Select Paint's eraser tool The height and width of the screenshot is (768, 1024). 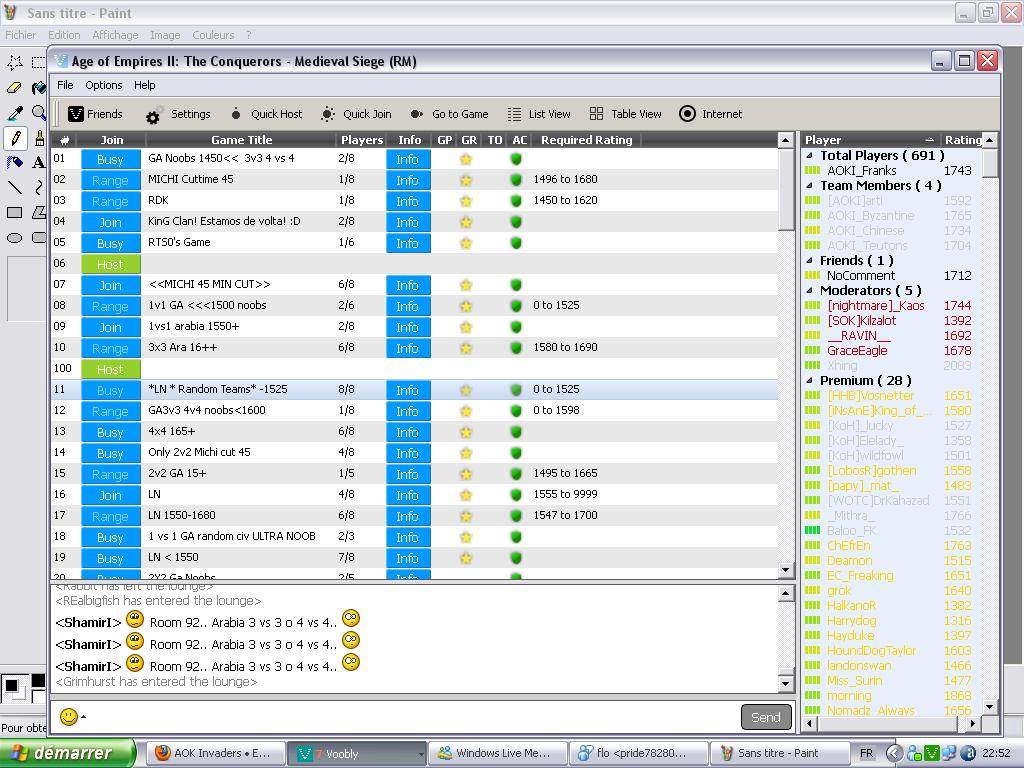point(15,88)
